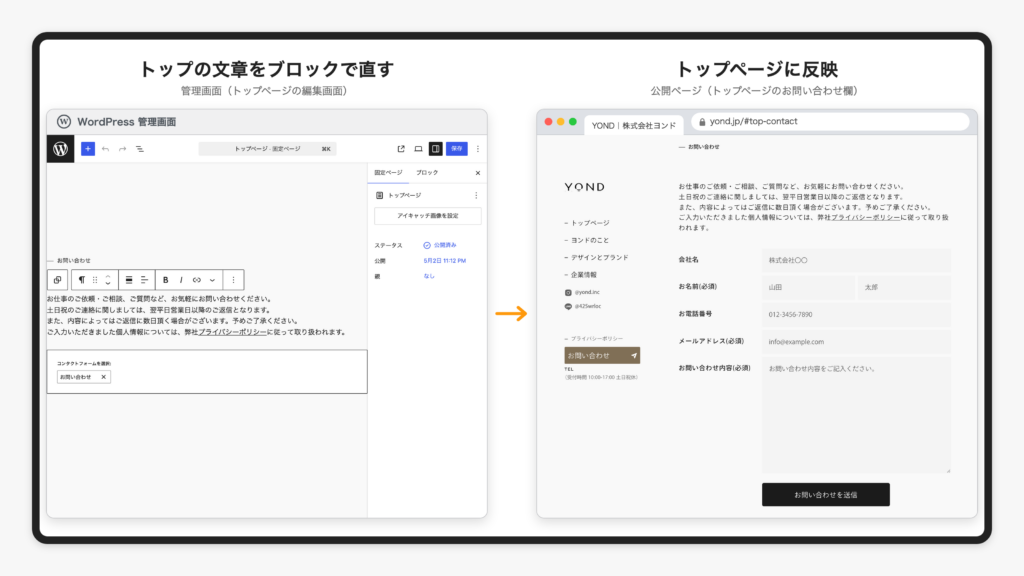Undo the last edit in WordPress editor
Image resolution: width=1024 pixels, height=576 pixels.
coord(105,149)
